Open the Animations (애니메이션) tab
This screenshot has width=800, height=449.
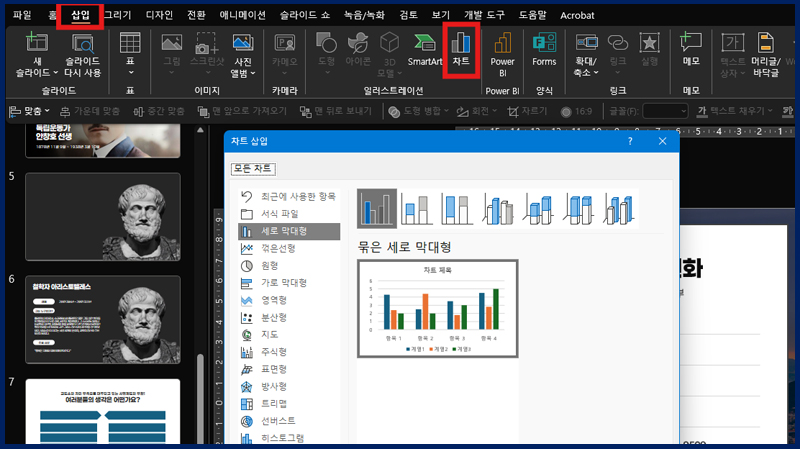pos(242,15)
